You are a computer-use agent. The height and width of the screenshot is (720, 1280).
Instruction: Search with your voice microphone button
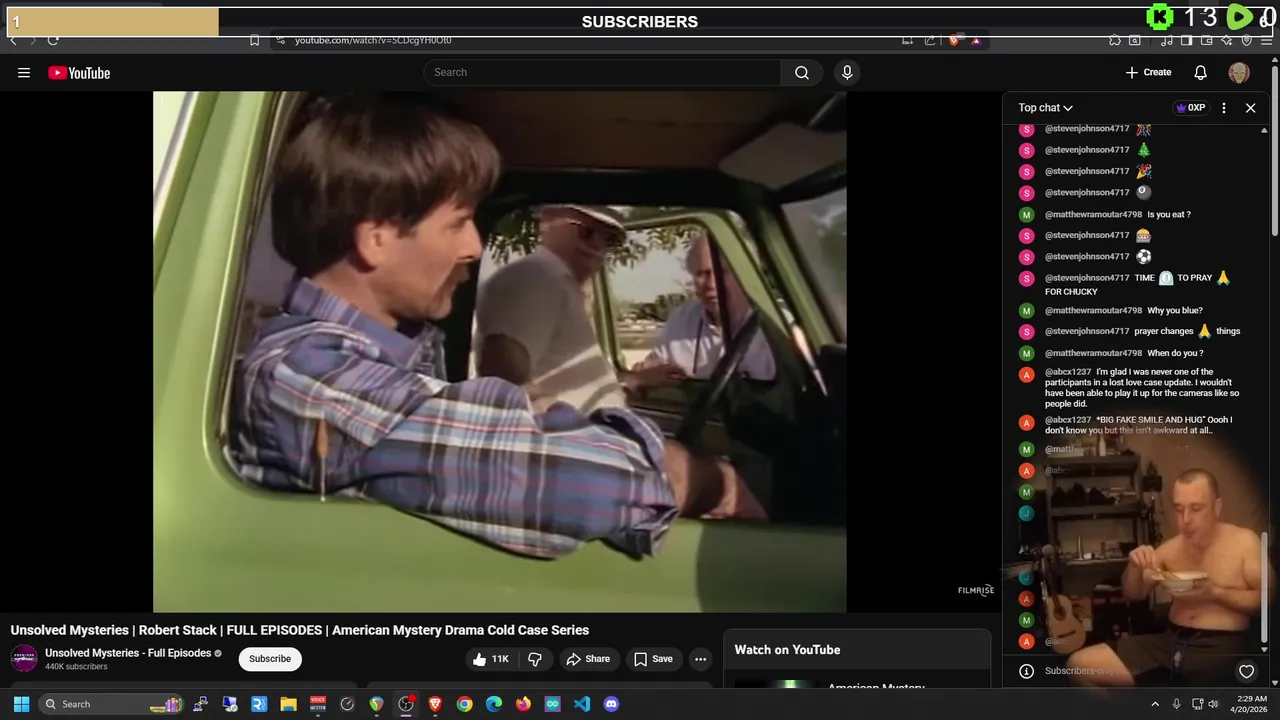coord(847,72)
